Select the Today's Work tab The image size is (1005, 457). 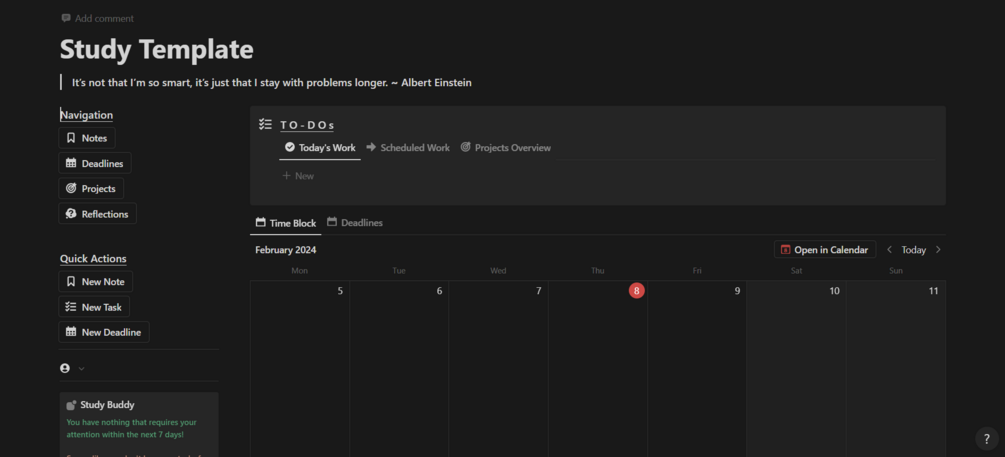pos(320,148)
